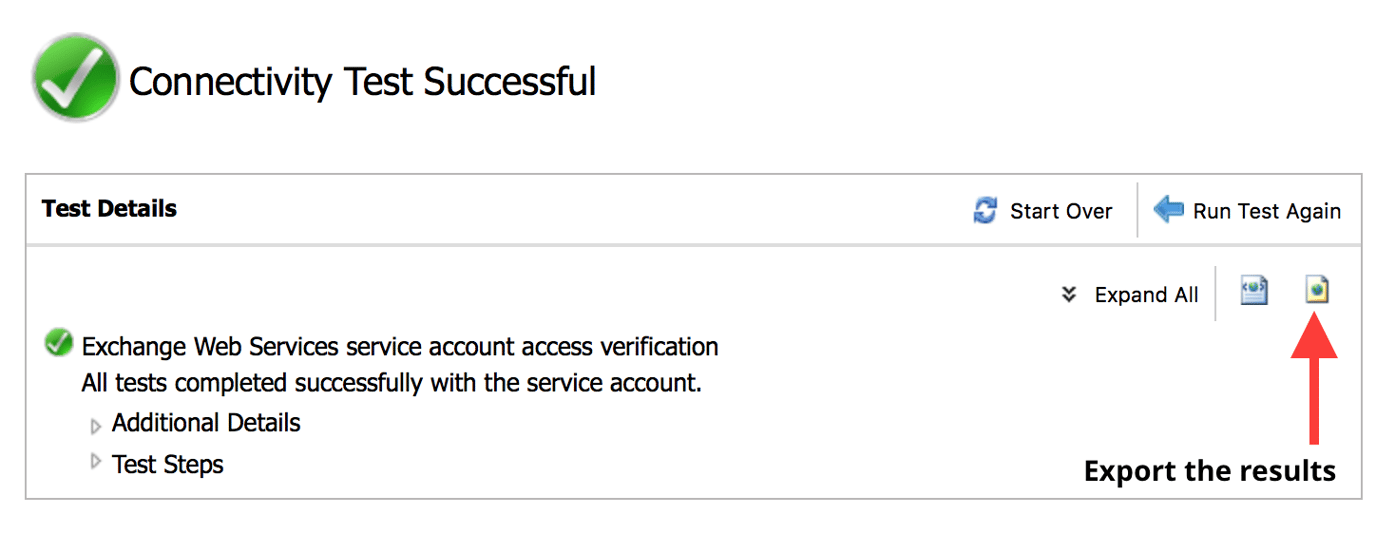The height and width of the screenshot is (534, 1376).
Task: Click the 'All tests completed successfully' message
Action: pos(391,383)
